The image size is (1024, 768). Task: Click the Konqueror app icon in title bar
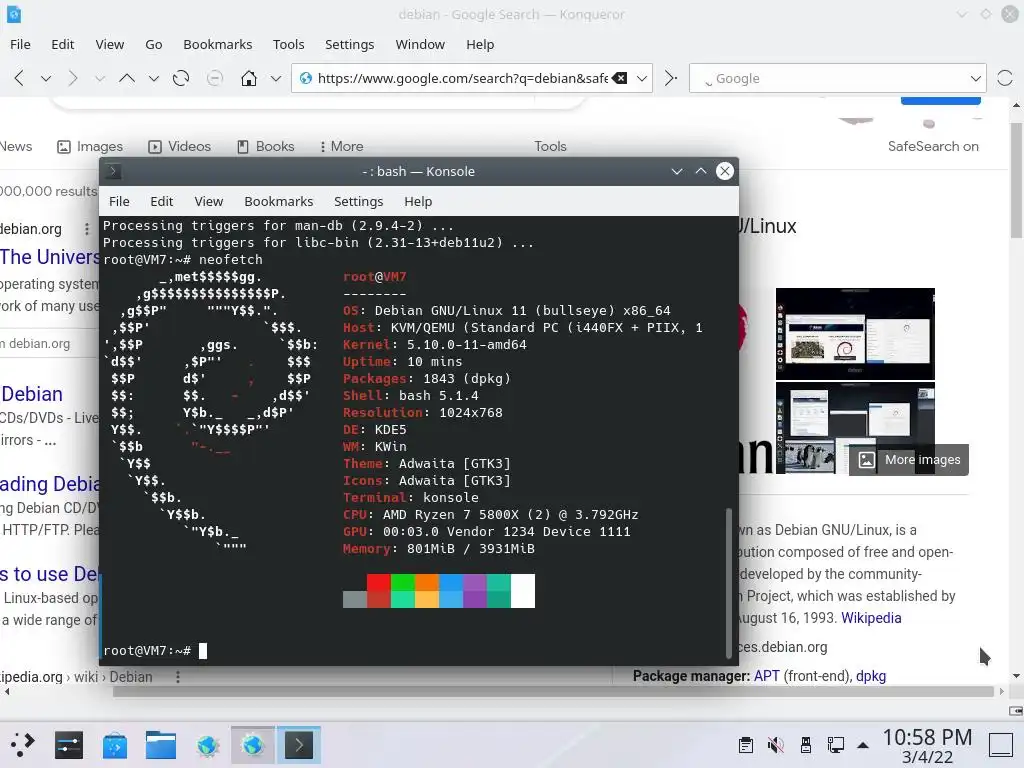pos(14,14)
